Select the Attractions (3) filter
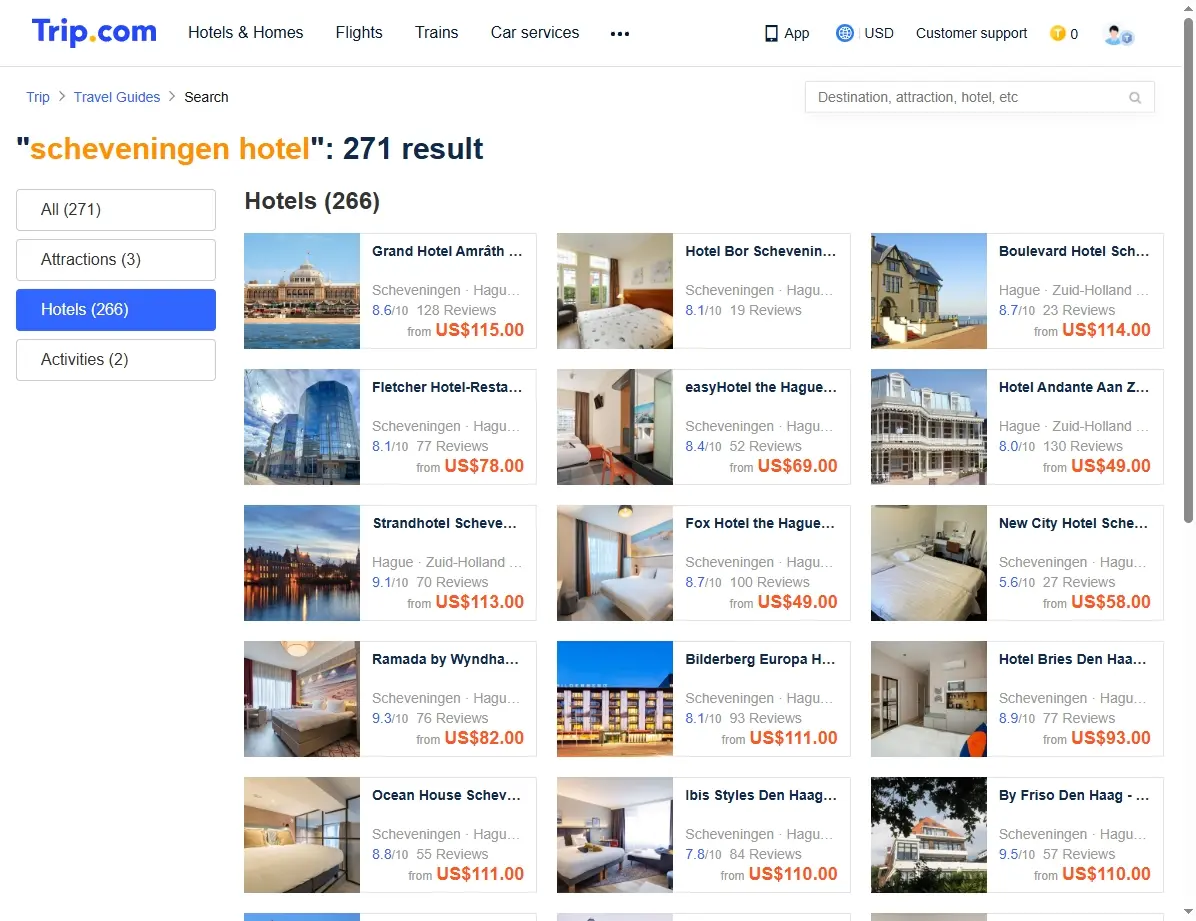The height and width of the screenshot is (921, 1196). 116,259
